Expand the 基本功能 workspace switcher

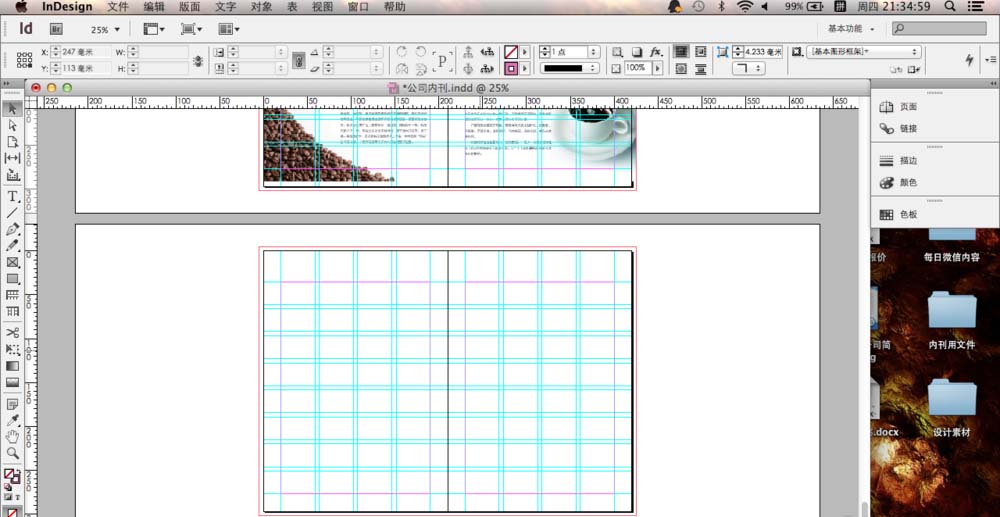point(851,29)
